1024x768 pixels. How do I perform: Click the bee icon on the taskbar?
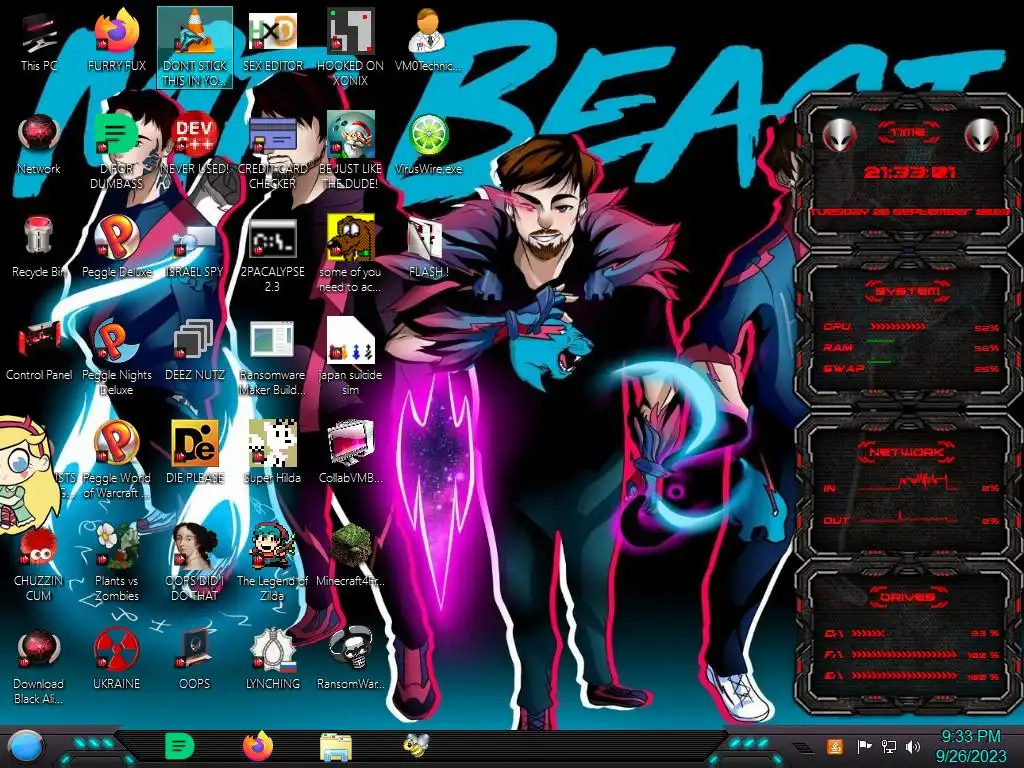415,744
